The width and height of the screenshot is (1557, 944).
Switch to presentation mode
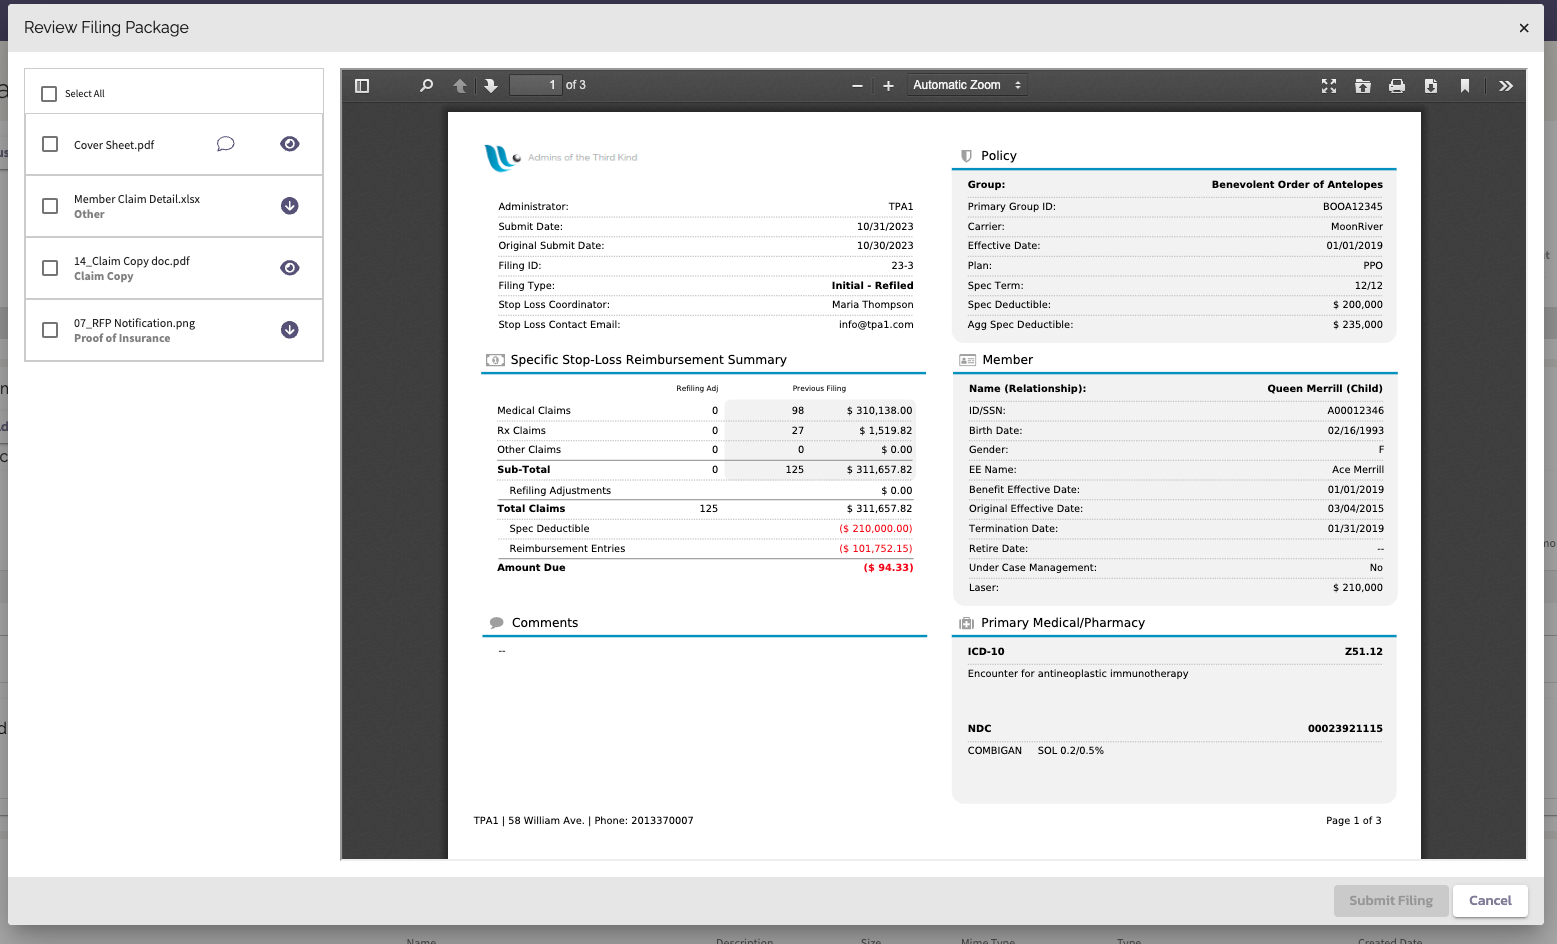1329,85
